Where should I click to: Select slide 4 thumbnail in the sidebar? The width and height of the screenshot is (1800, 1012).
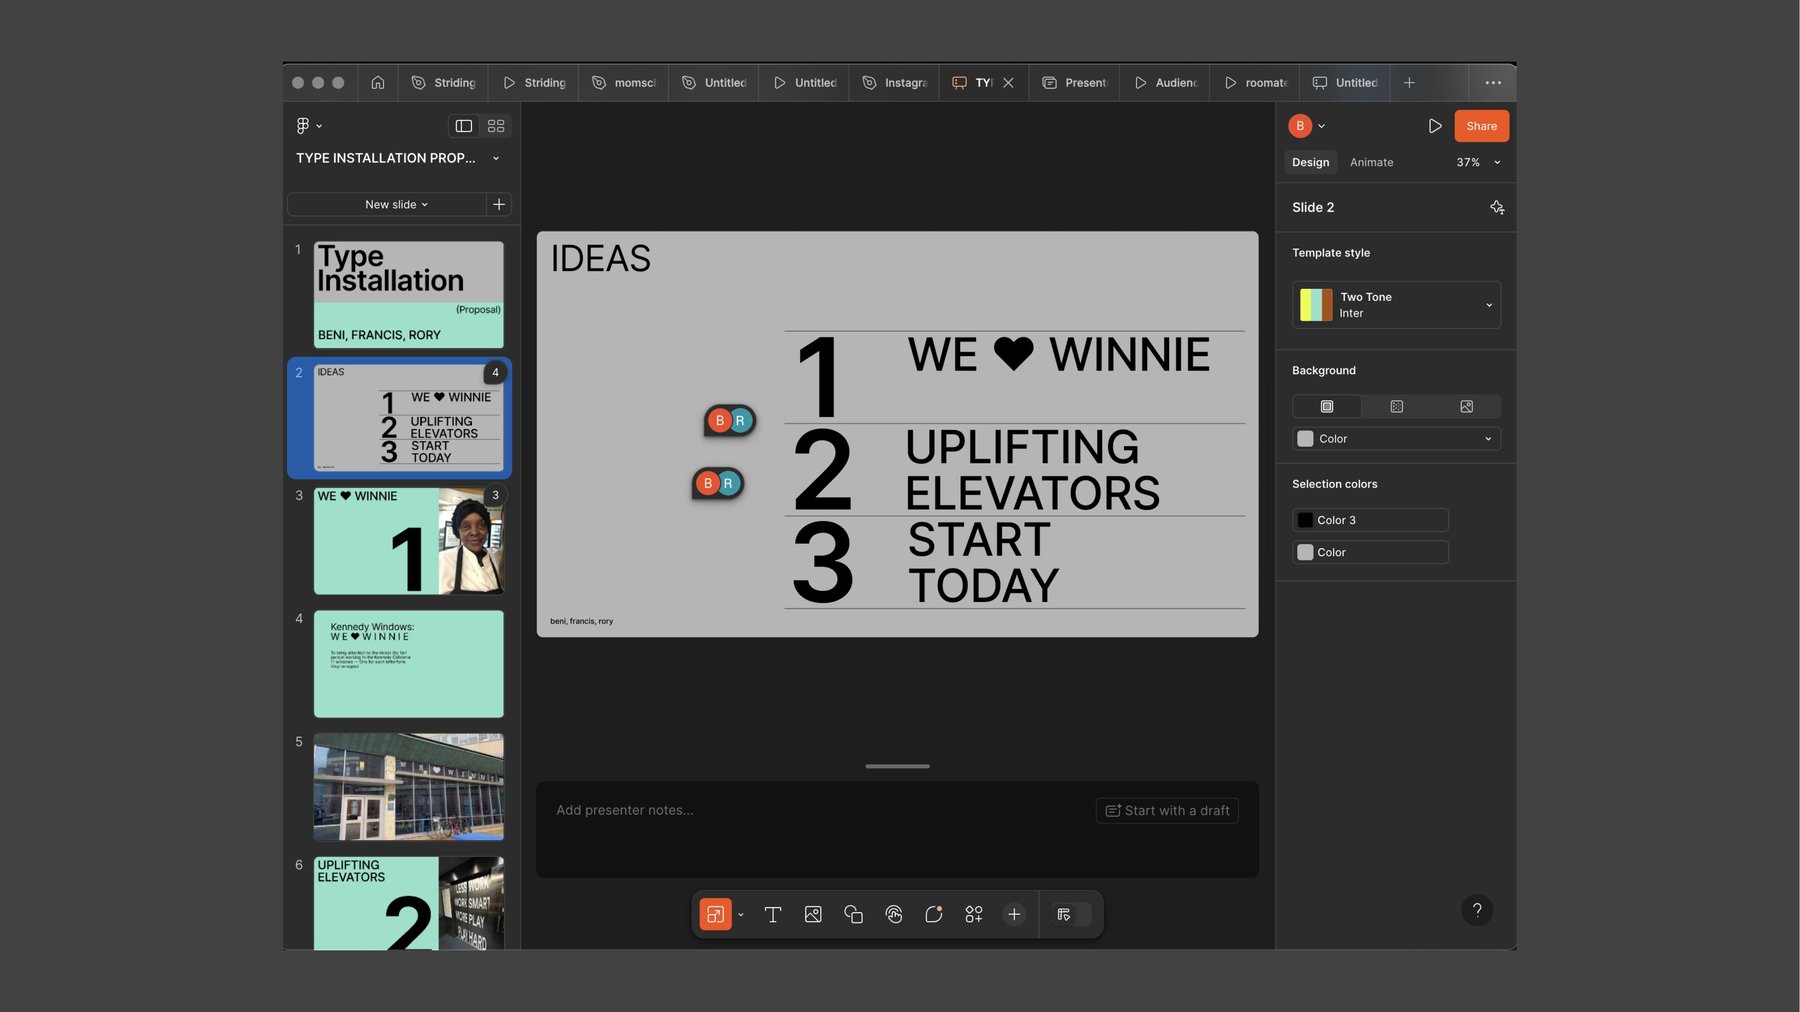pos(408,663)
